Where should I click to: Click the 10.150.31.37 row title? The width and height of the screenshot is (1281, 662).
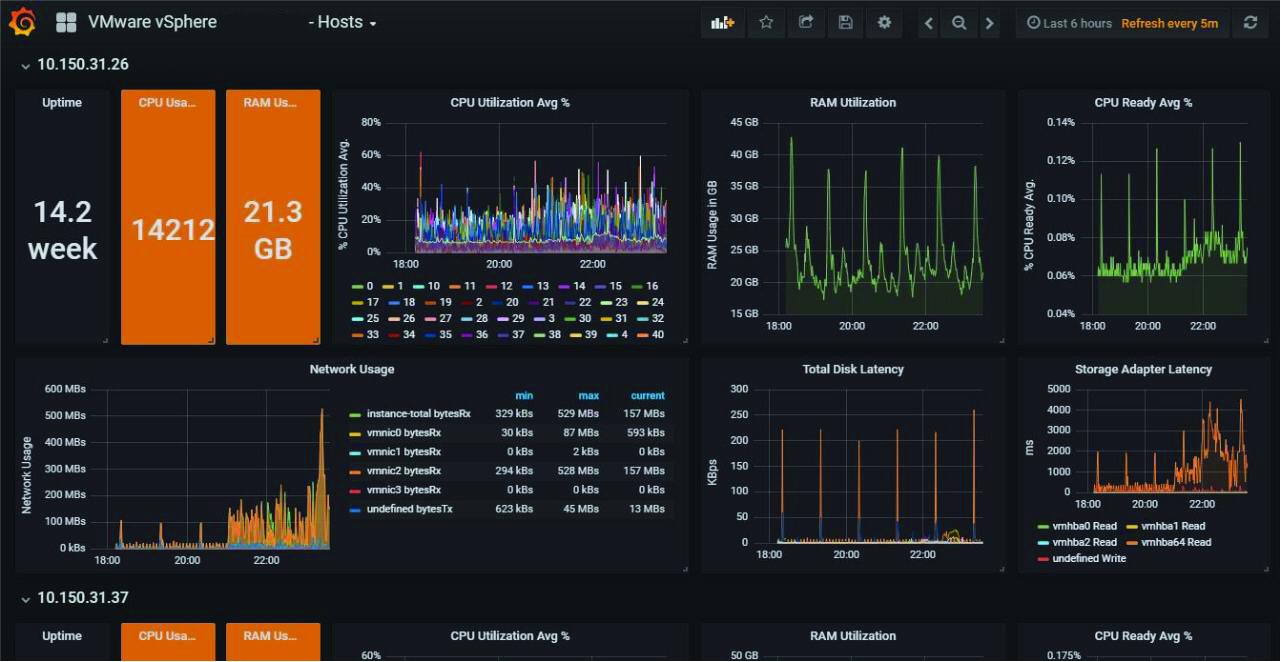point(83,598)
